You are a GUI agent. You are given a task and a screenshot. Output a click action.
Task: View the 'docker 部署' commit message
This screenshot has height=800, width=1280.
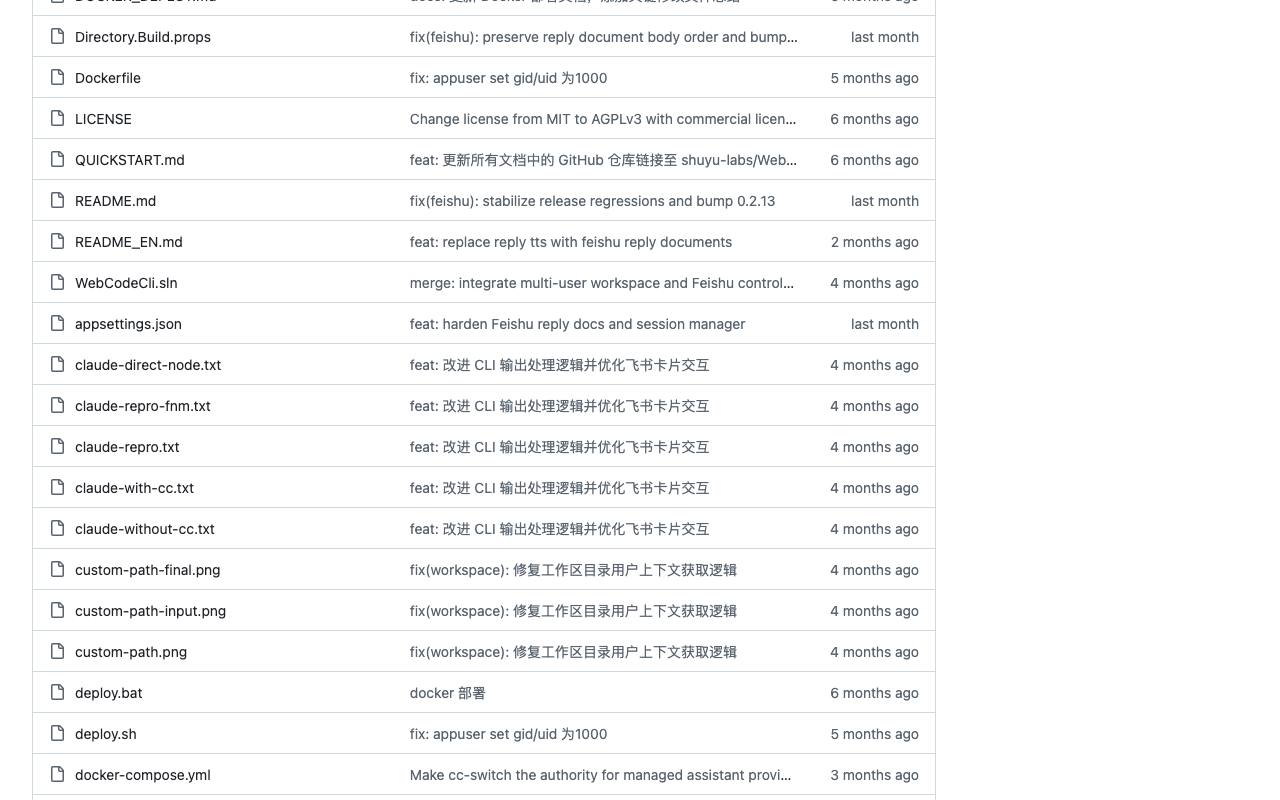click(x=447, y=693)
